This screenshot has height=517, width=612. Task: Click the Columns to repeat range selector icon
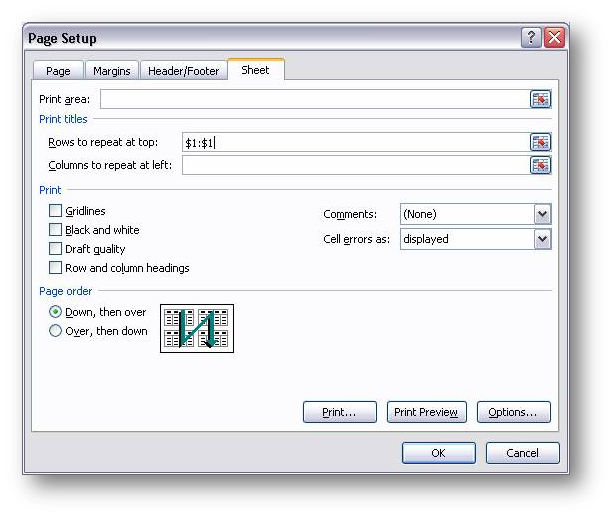[540, 165]
